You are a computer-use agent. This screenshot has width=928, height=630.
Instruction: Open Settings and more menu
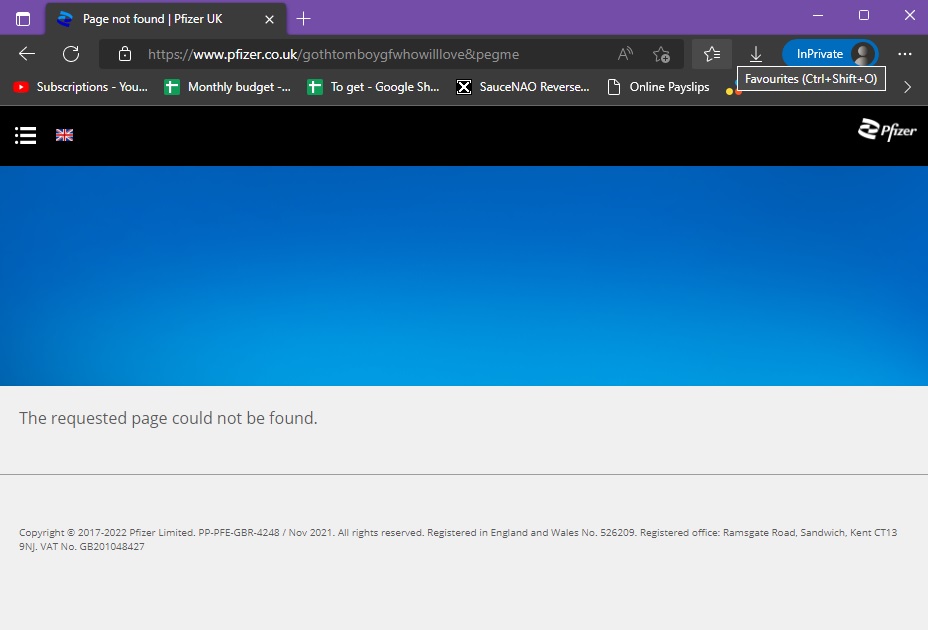[x=904, y=54]
